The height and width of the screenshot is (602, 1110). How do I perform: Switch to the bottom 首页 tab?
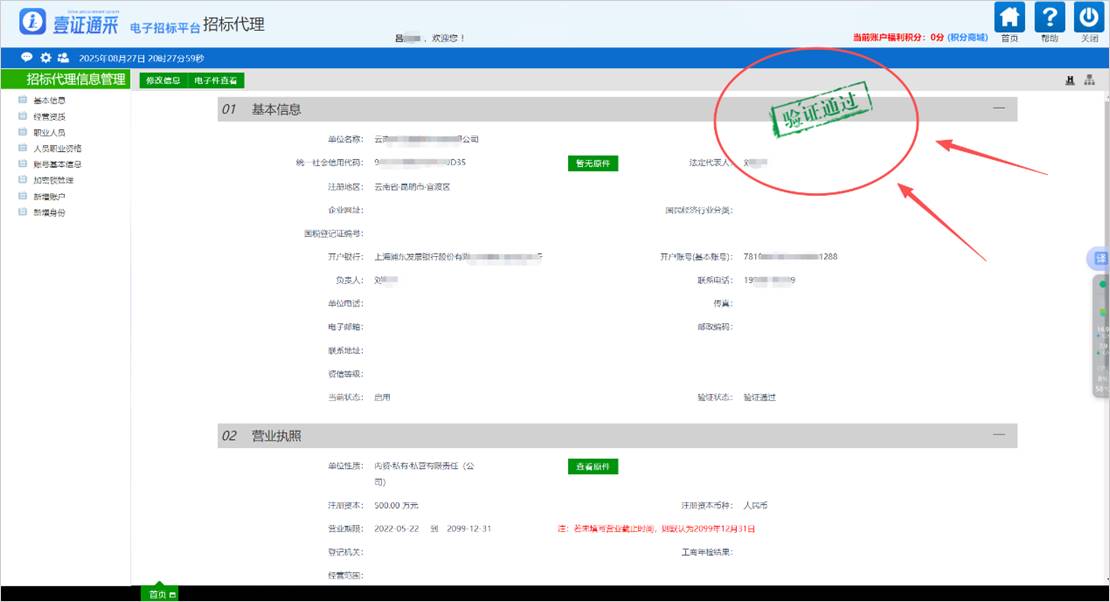coord(158,594)
